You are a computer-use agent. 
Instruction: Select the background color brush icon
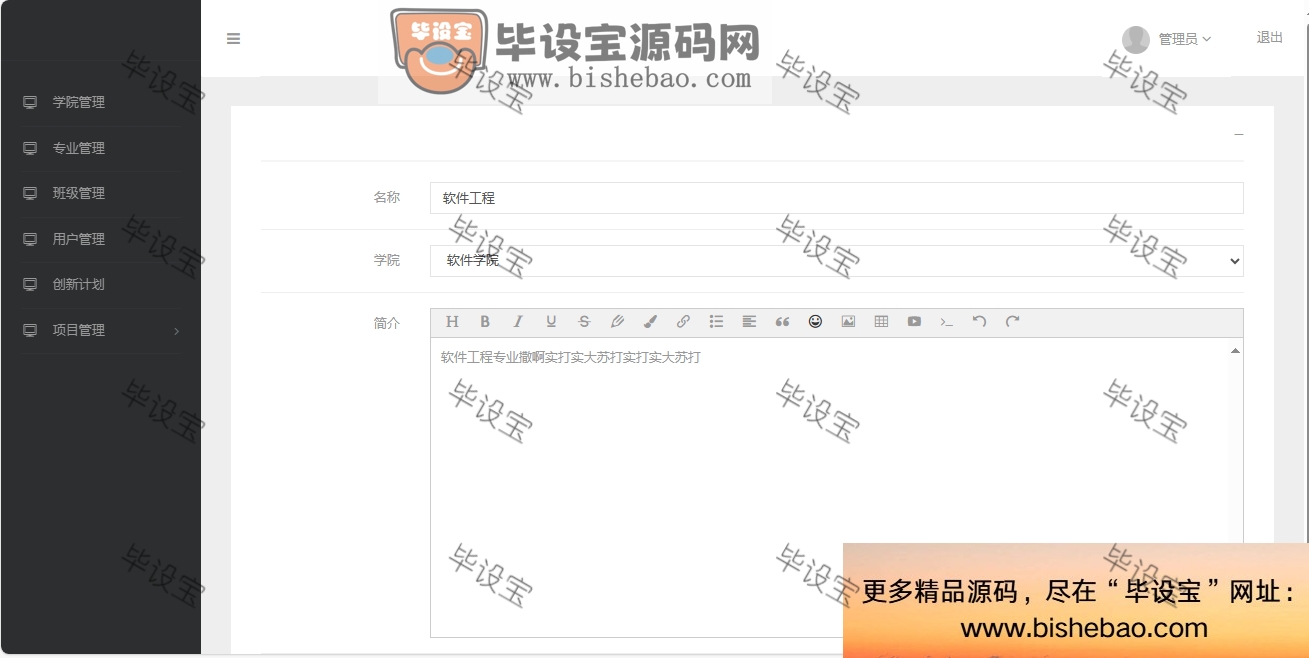(650, 321)
